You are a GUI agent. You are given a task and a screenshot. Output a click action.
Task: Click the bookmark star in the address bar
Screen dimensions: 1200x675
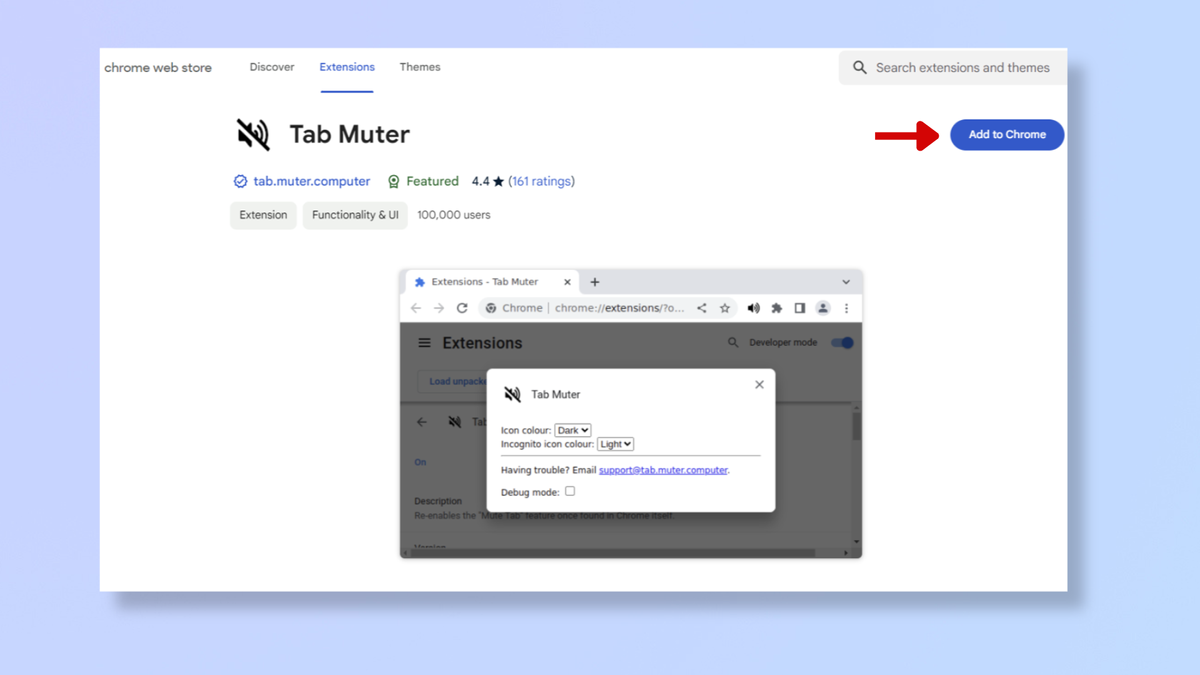[725, 308]
